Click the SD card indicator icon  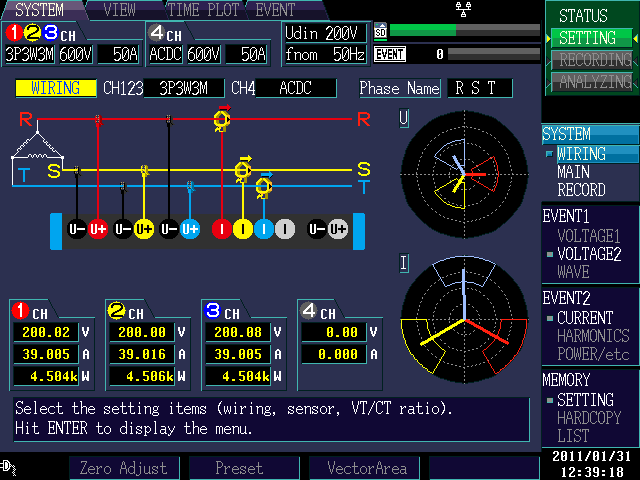[380, 31]
